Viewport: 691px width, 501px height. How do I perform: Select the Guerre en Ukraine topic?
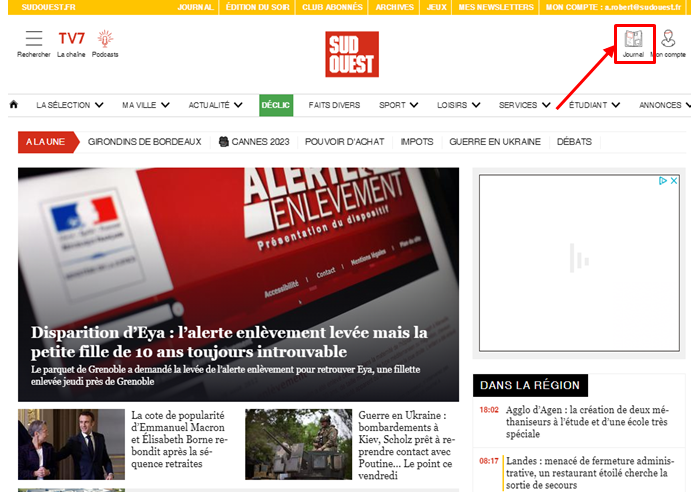495,141
